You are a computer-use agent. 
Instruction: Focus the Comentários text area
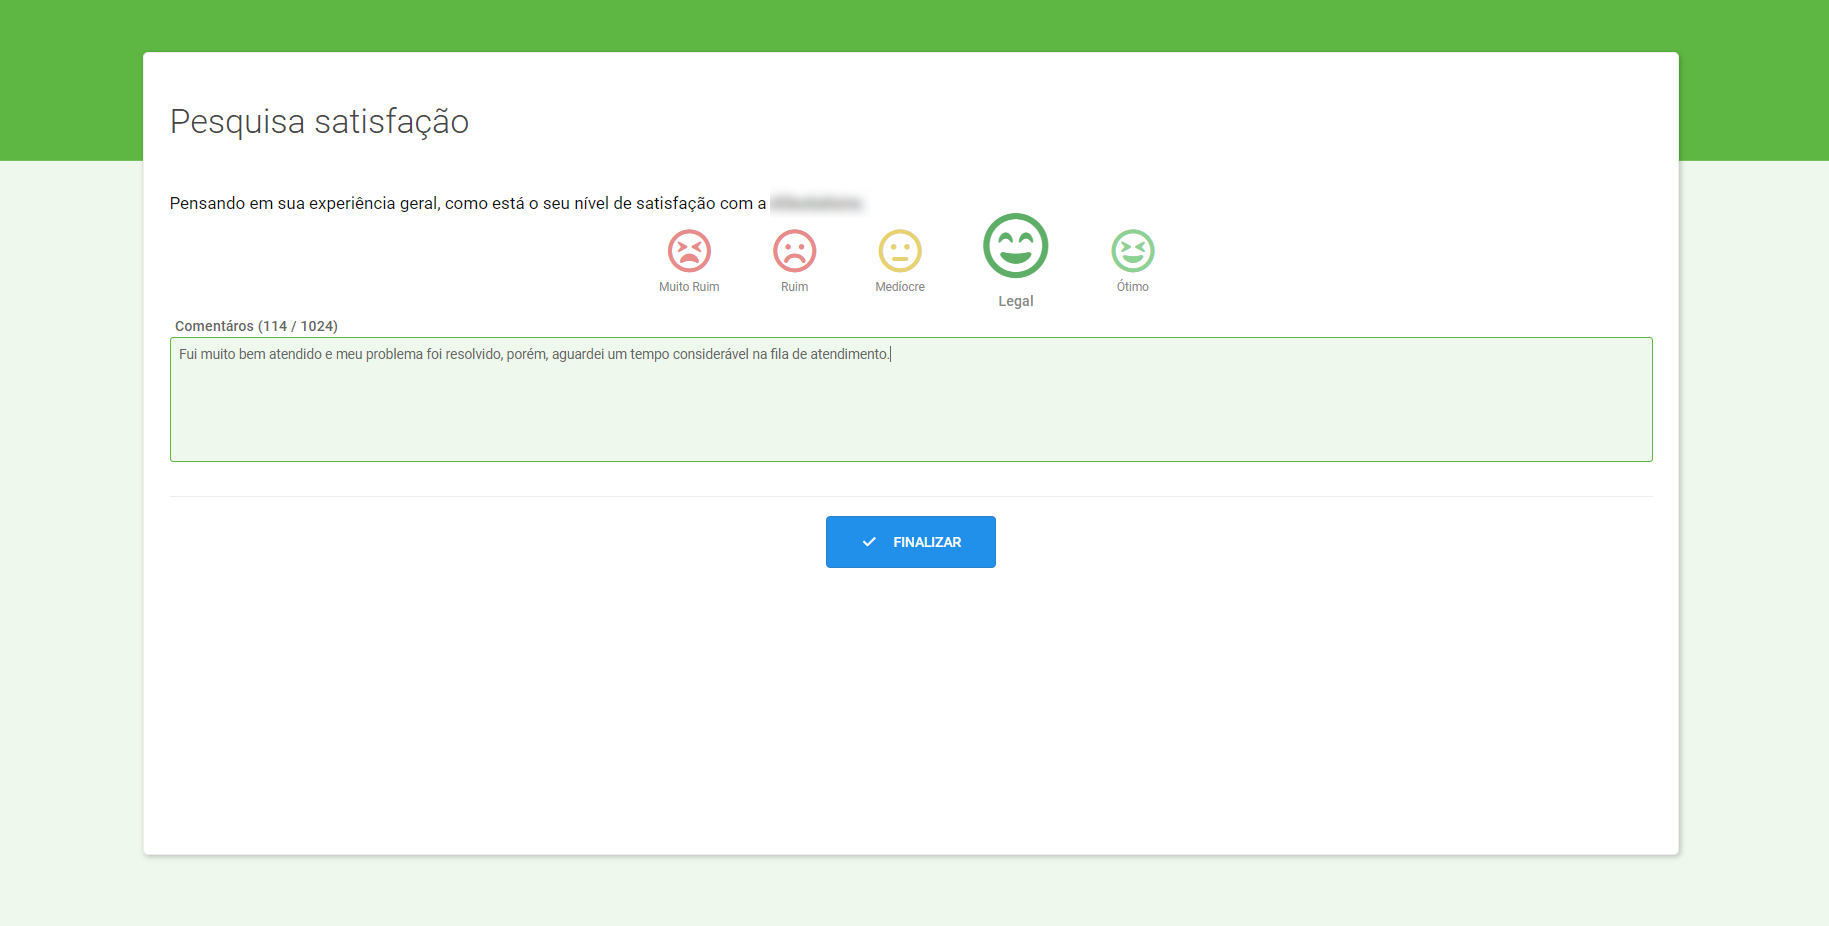point(911,399)
